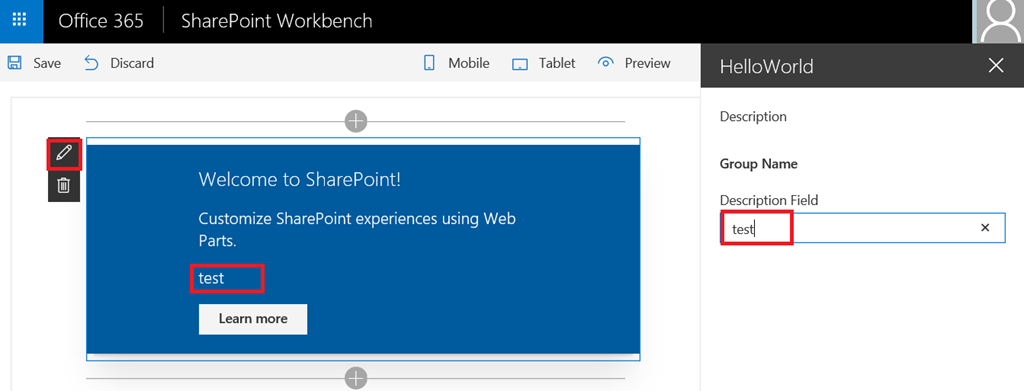1024x391 pixels.
Task: Switch to Mobile view
Action: click(456, 63)
